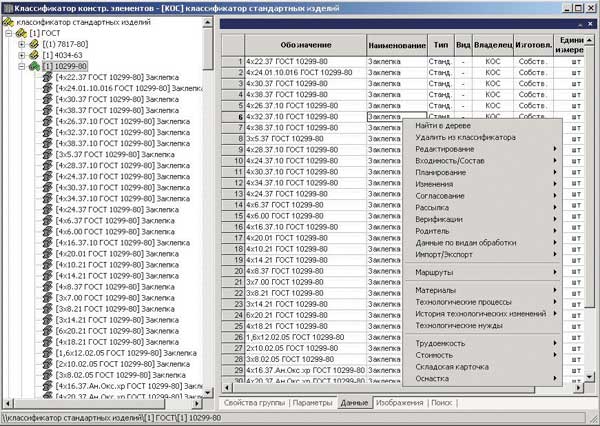Open Планирование submenu
600x426 pixels.
coord(483,173)
